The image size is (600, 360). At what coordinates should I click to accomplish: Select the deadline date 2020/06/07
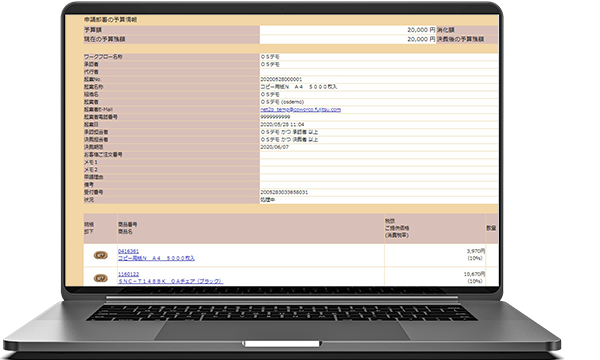coord(274,147)
